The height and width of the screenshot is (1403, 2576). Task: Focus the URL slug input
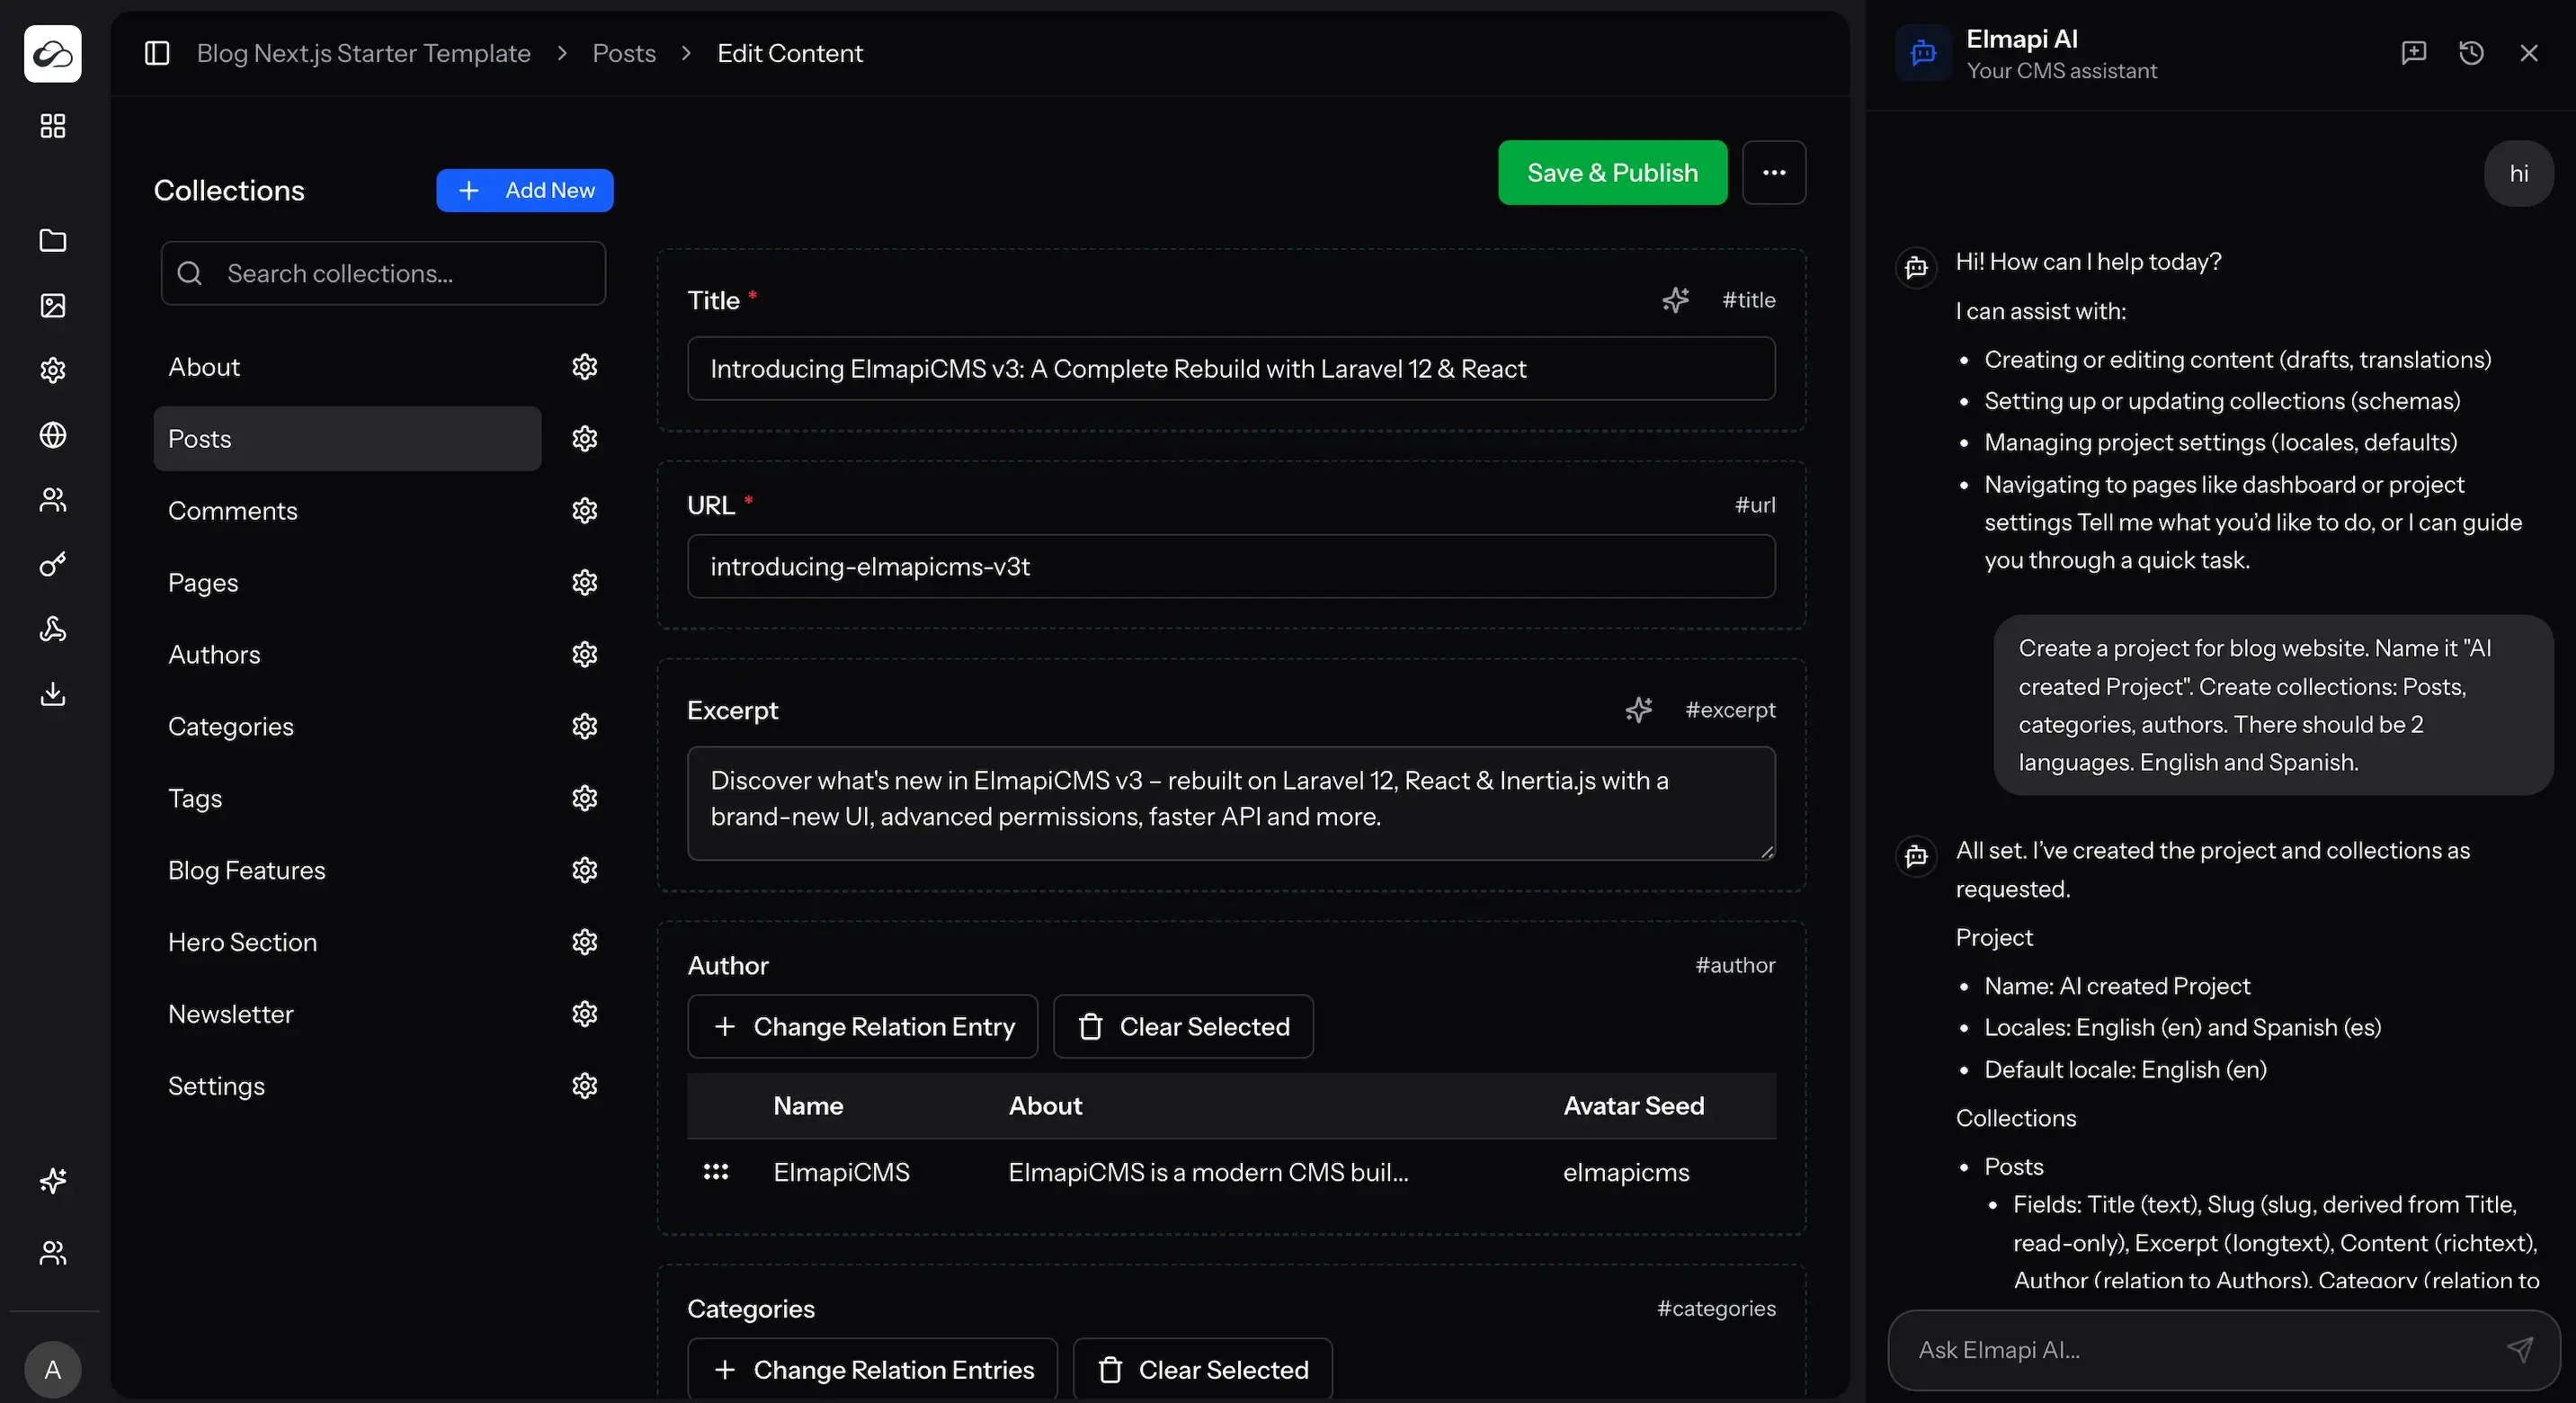[x=1232, y=567]
